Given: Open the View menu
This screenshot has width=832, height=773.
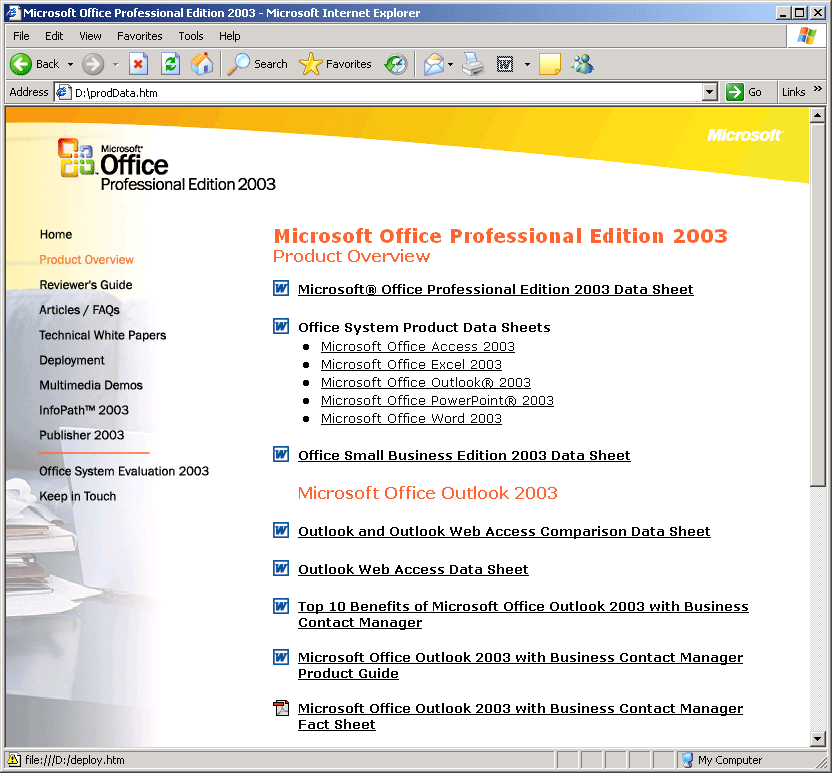Looking at the screenshot, I should click(90, 36).
